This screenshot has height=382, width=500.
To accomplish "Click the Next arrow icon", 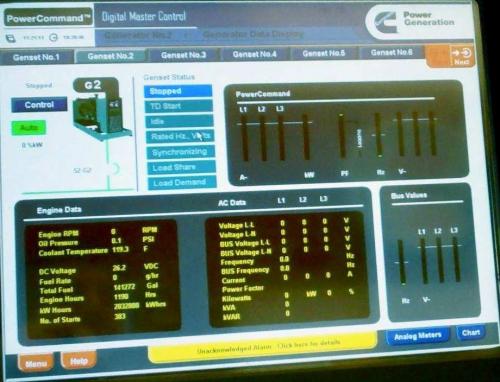I will 461,56.
